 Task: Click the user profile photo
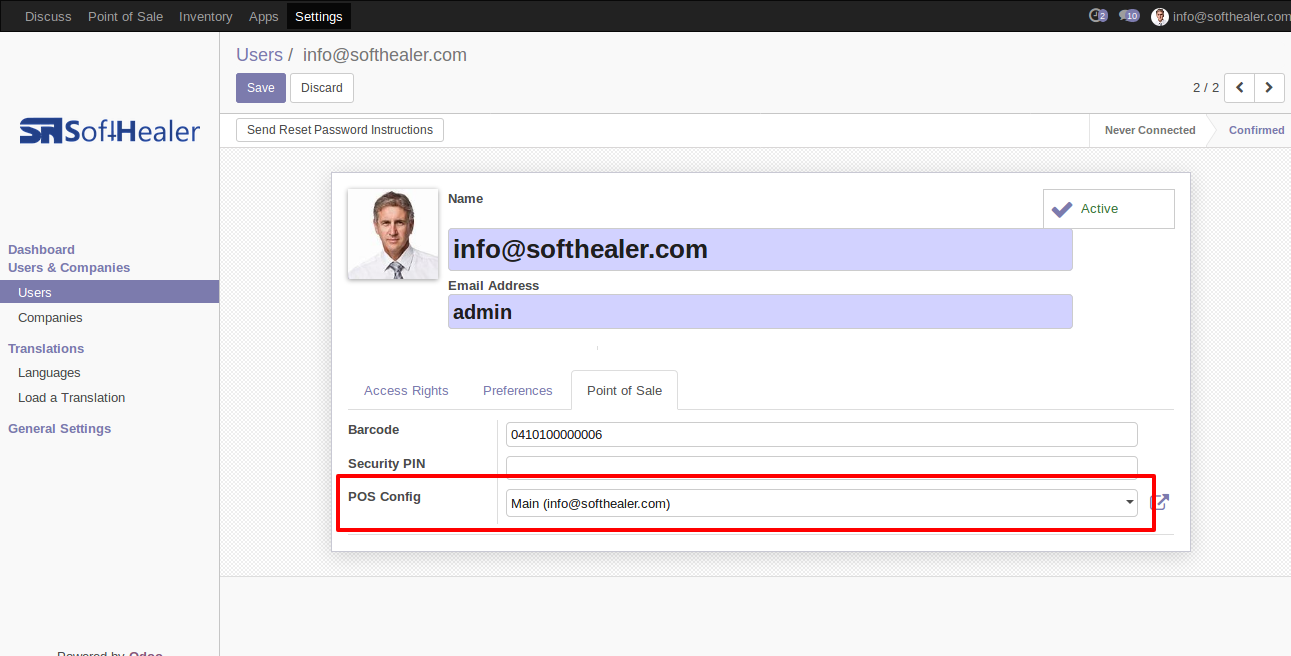pos(393,234)
